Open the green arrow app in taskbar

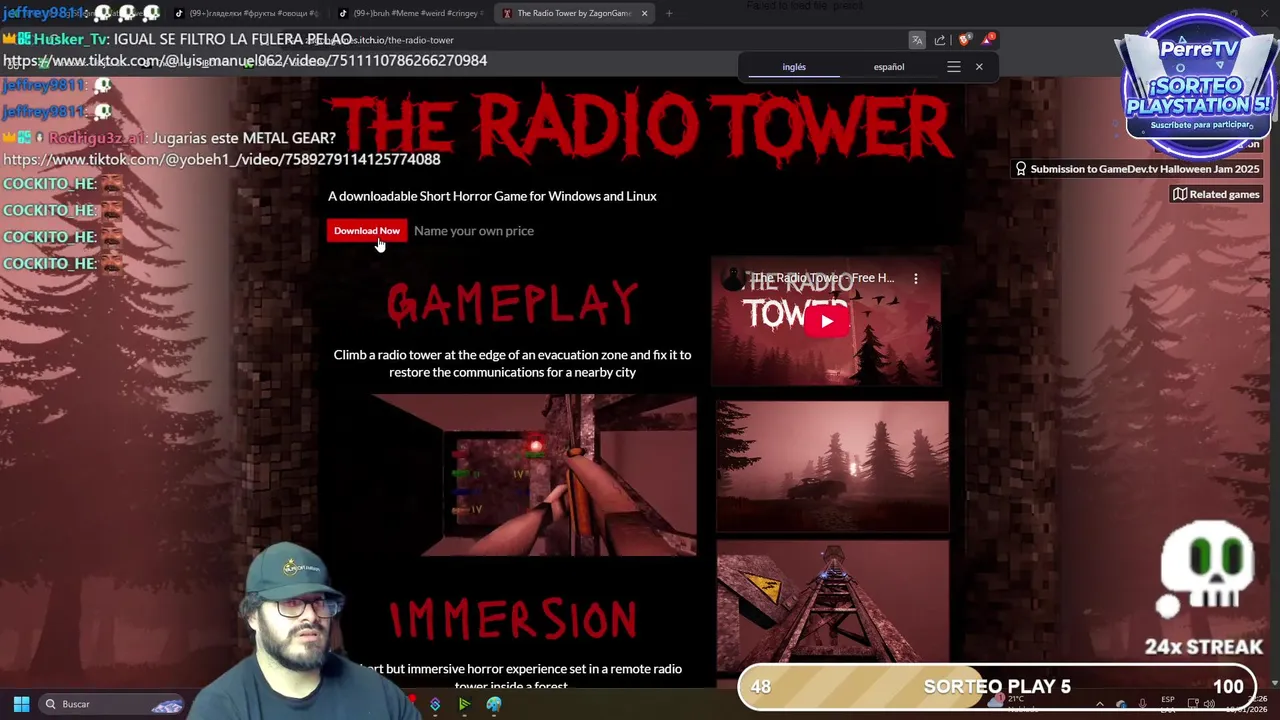click(464, 704)
